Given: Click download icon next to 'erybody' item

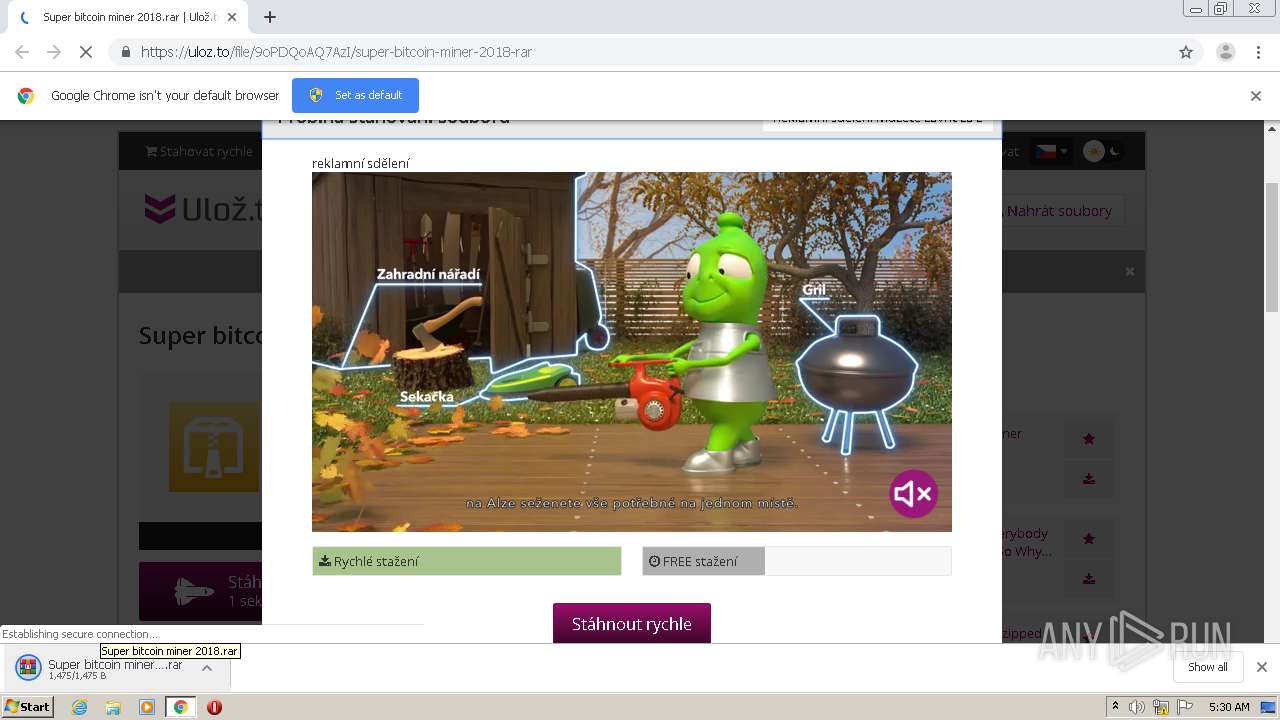Looking at the screenshot, I should click(1089, 578).
